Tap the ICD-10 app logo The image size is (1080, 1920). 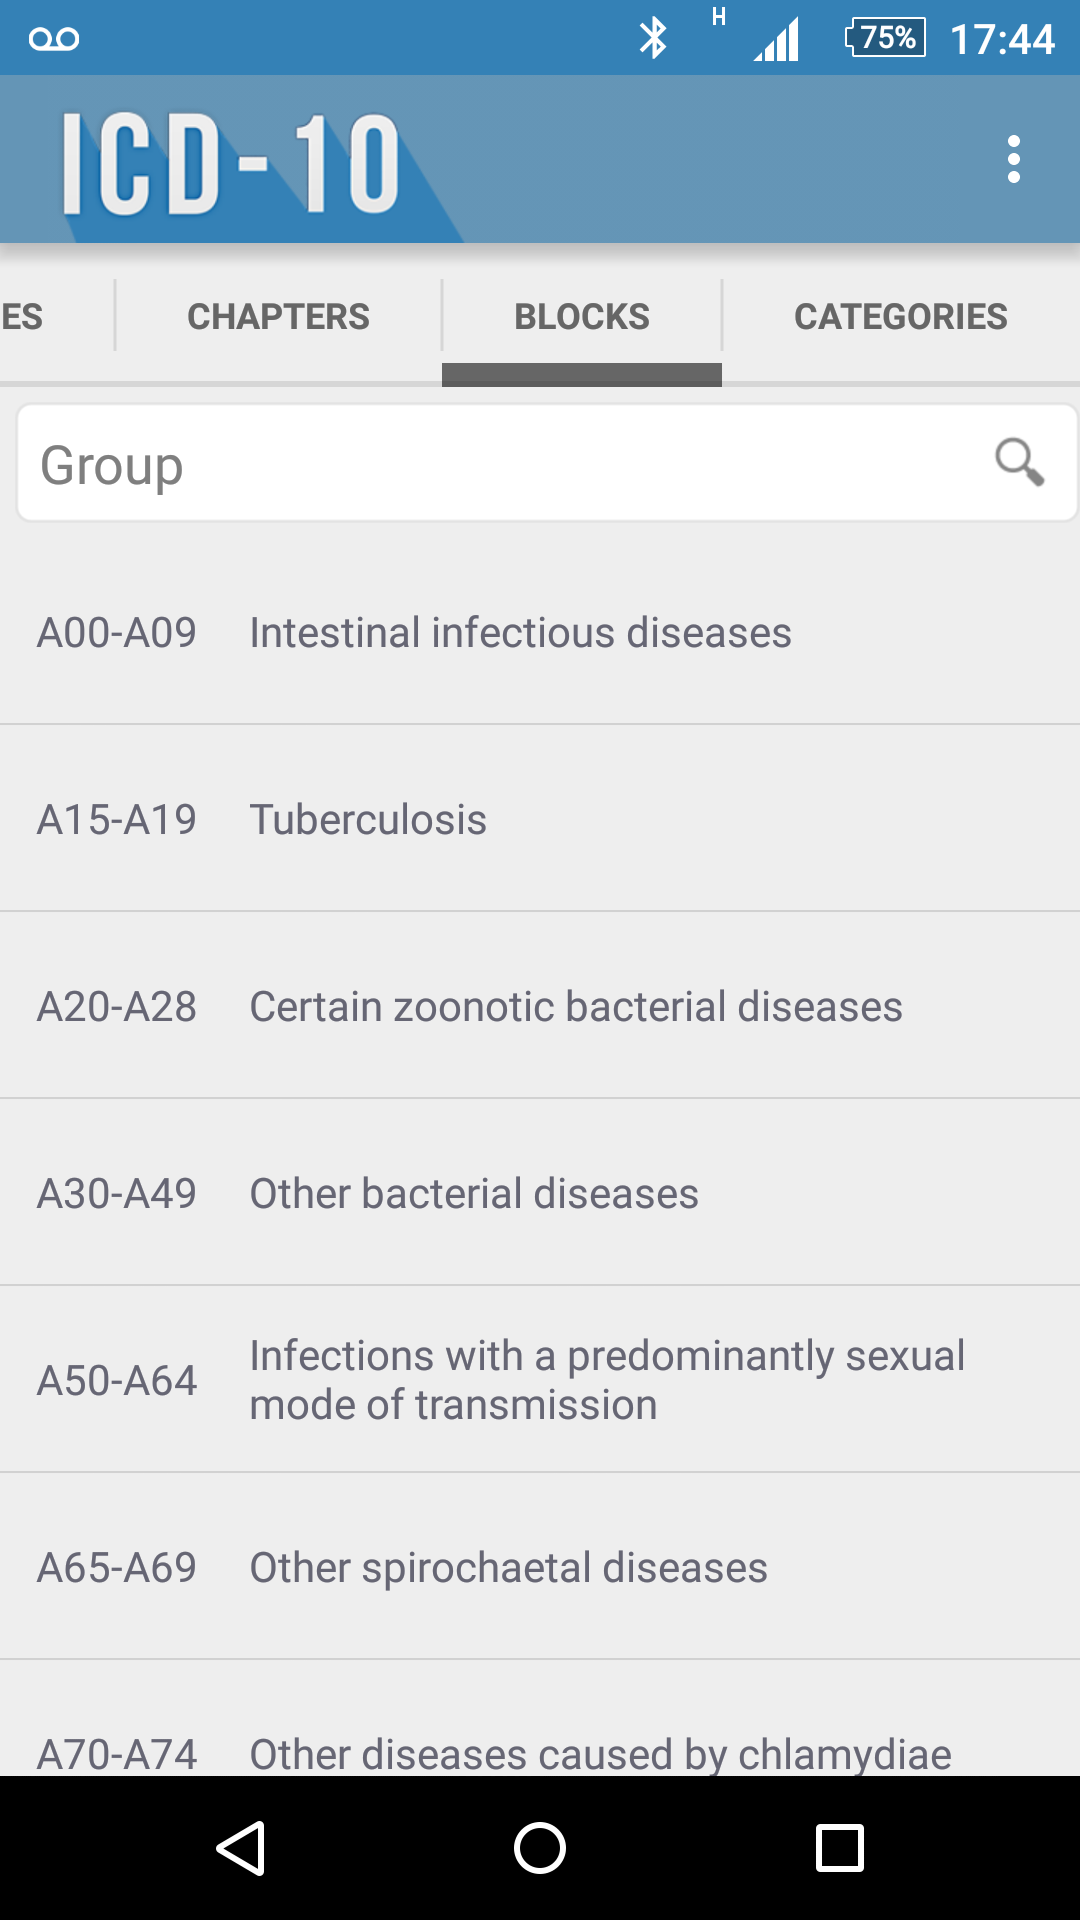(232, 163)
